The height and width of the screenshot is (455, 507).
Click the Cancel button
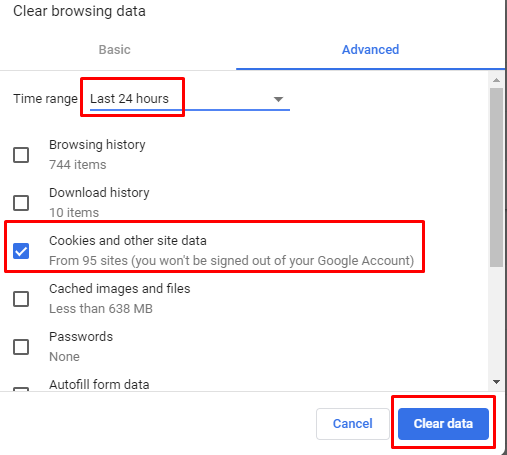coord(353,424)
